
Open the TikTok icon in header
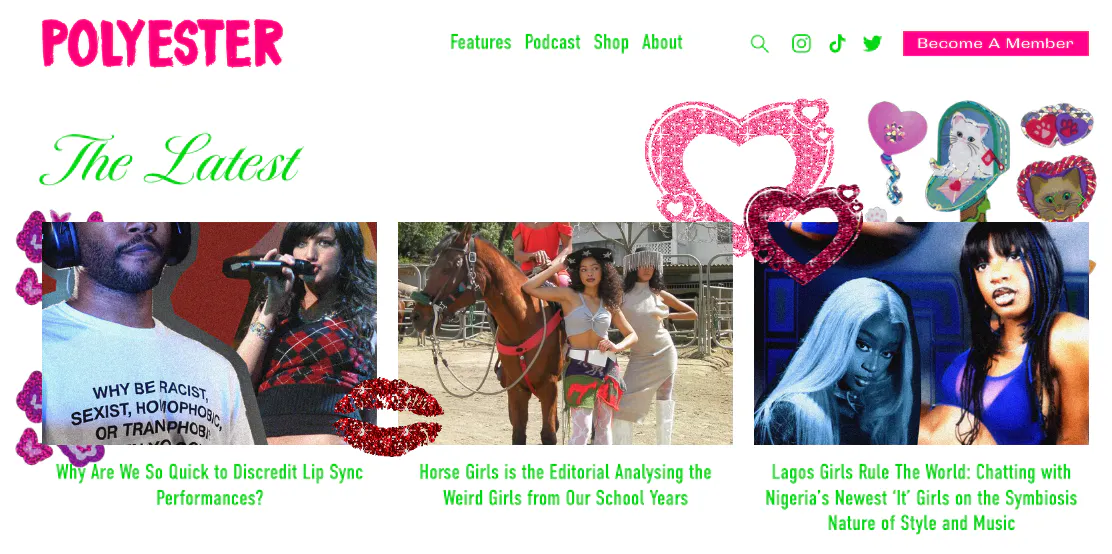(x=837, y=43)
